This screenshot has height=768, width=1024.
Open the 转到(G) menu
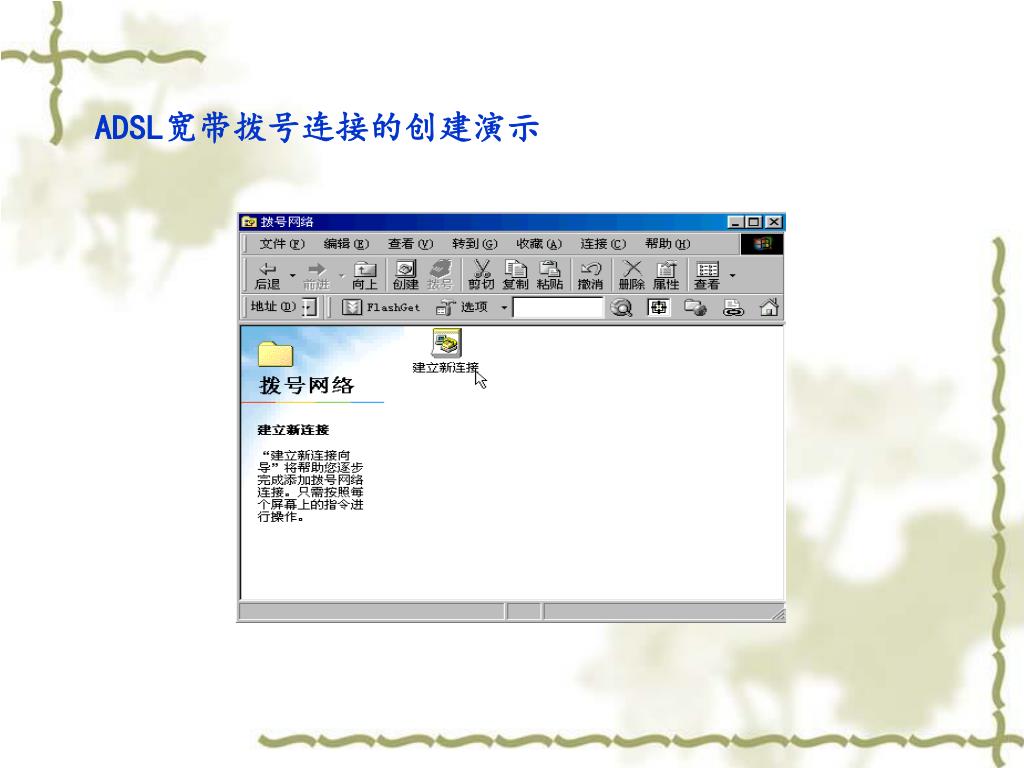click(x=474, y=244)
